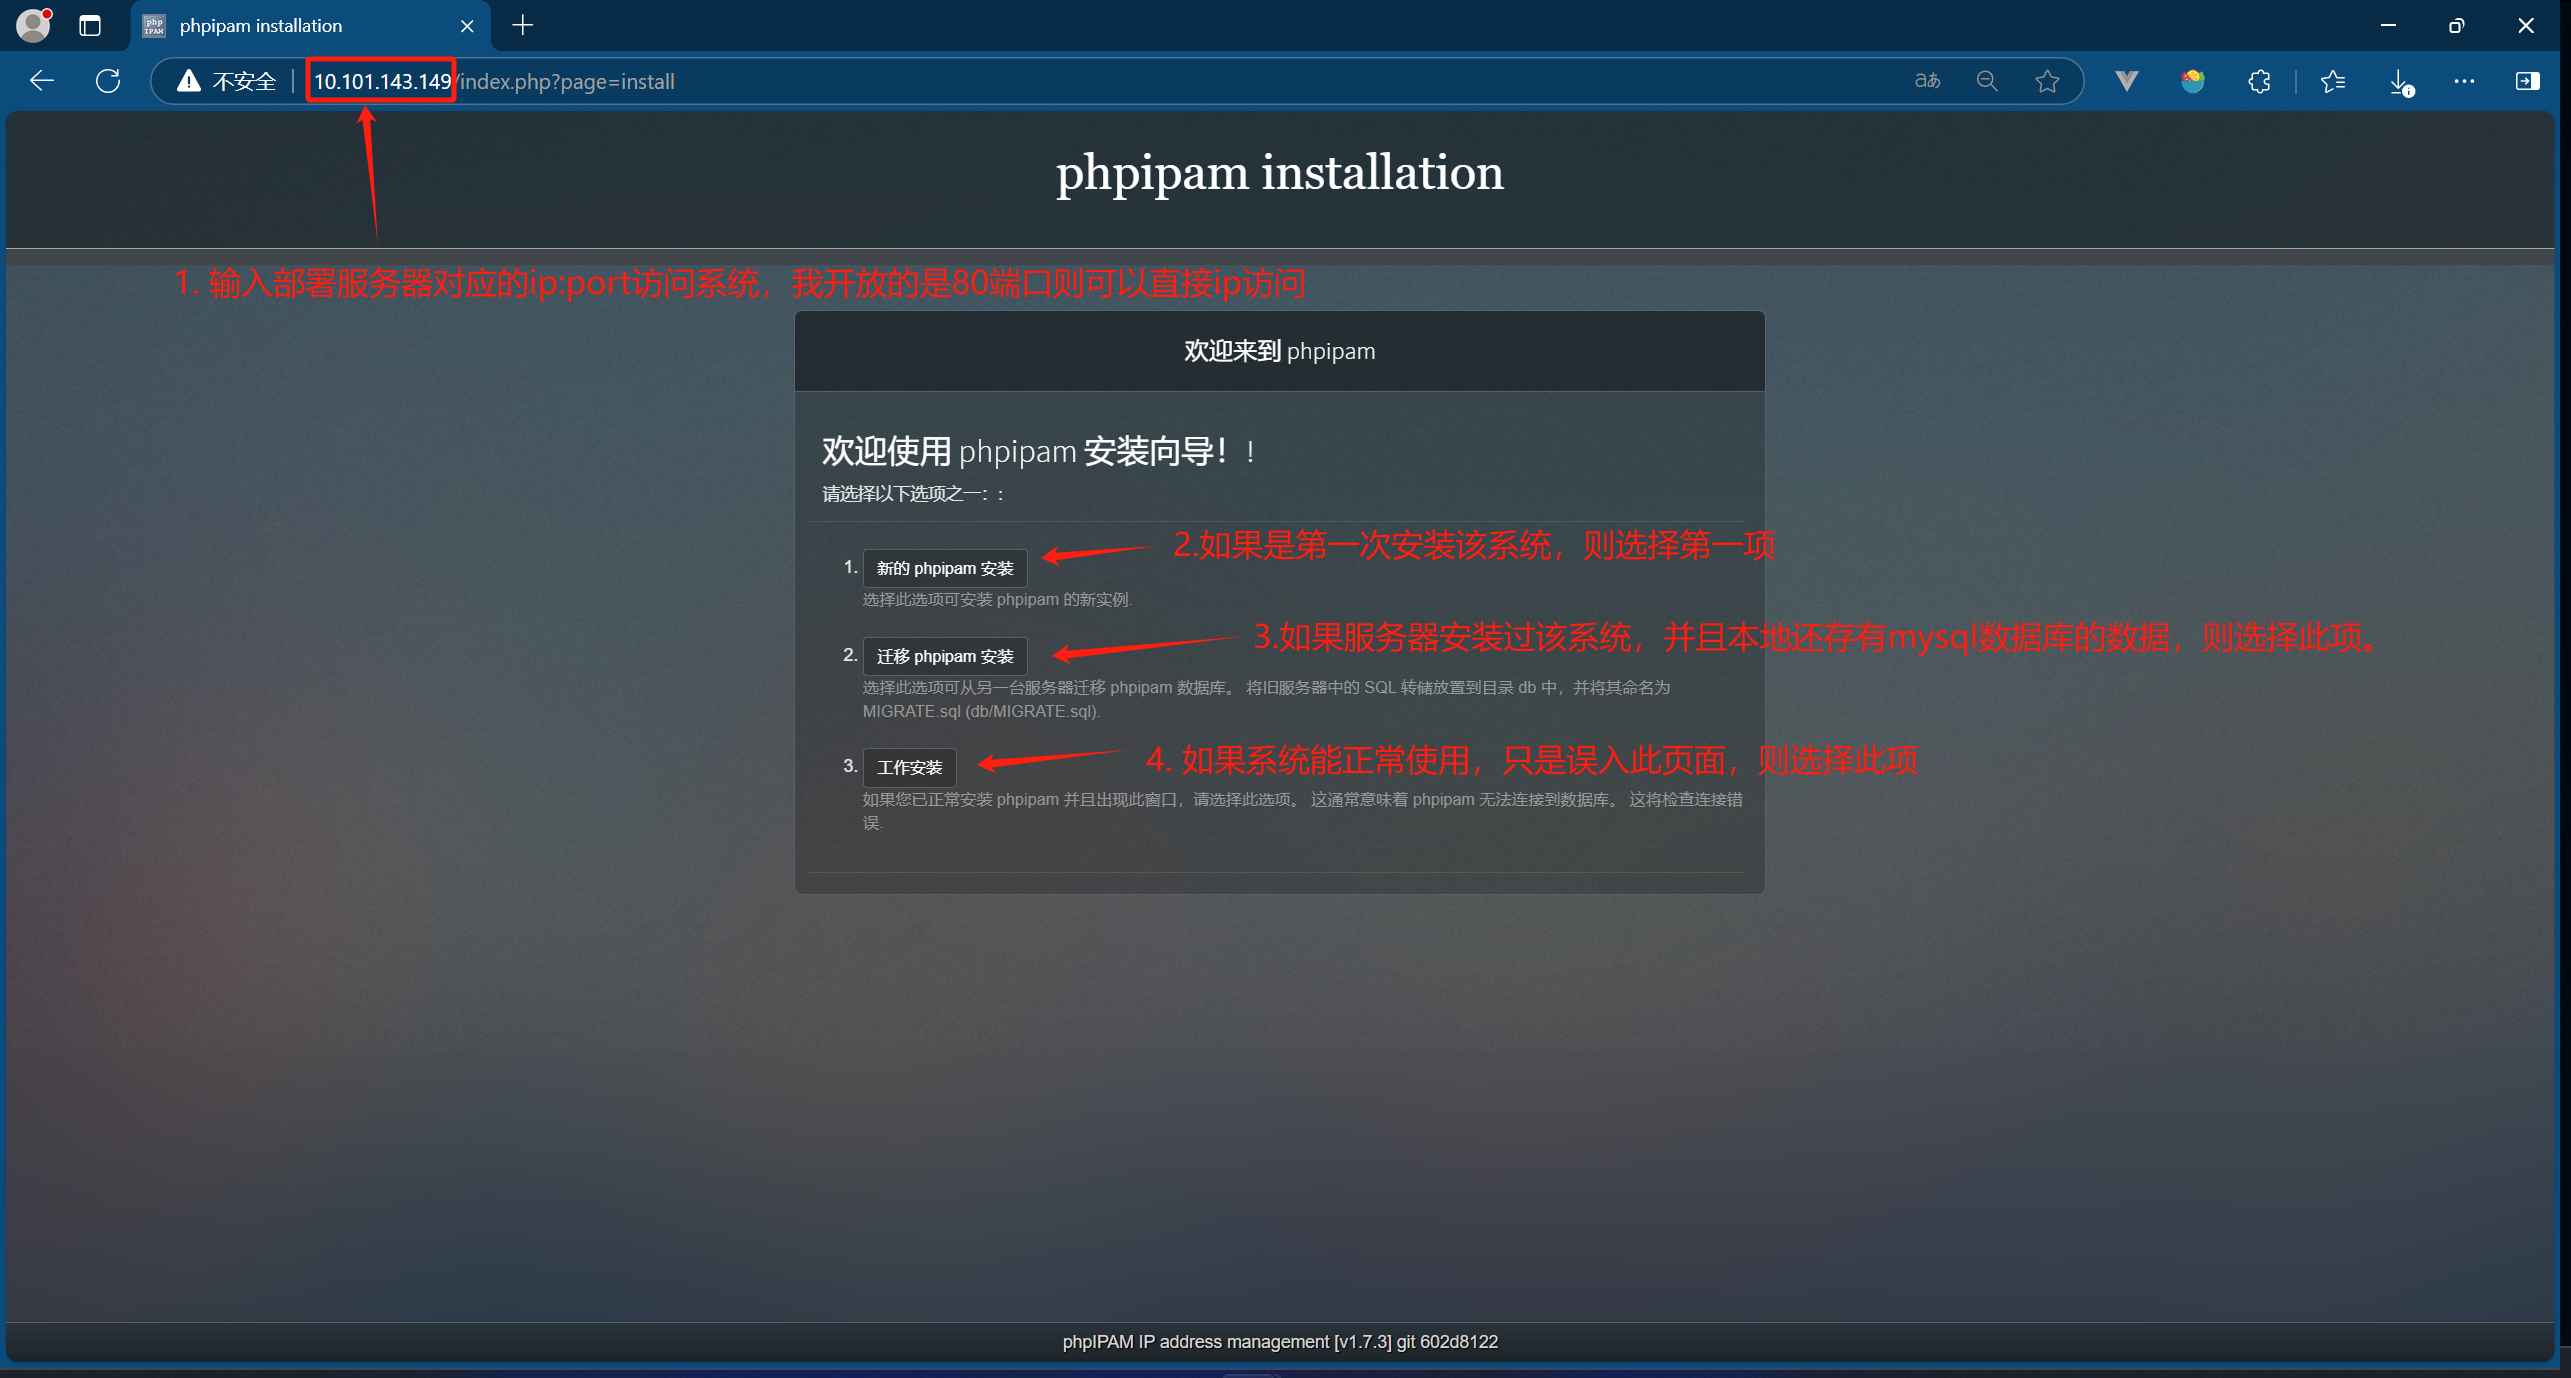
Task: Add page to favorites with star icon
Action: 2047,81
